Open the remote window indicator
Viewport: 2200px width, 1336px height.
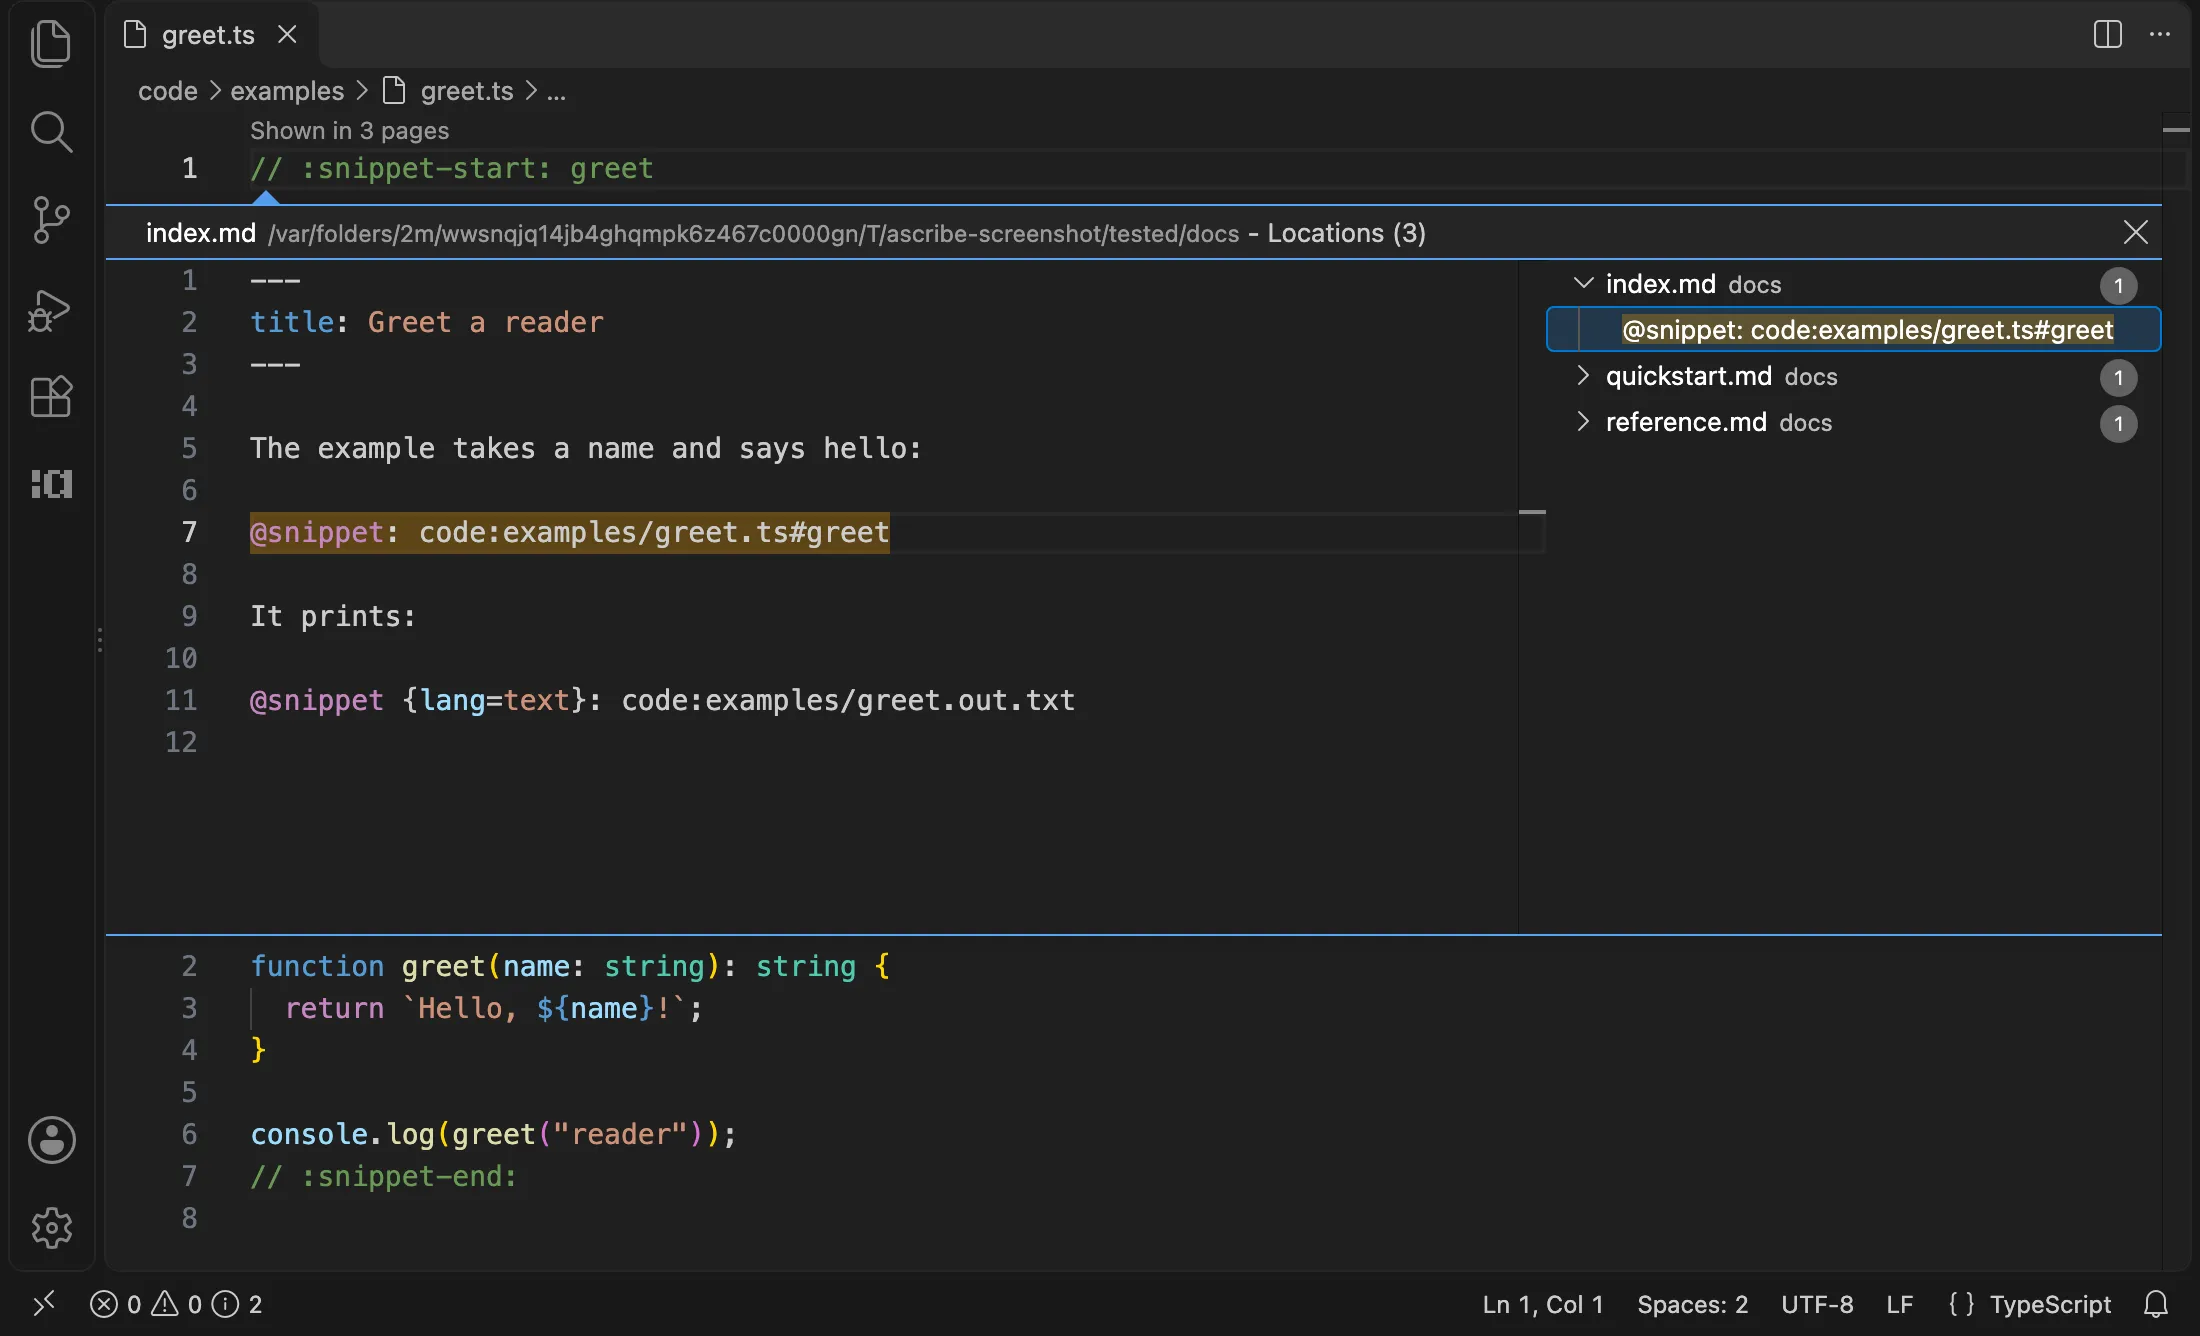[44, 1304]
